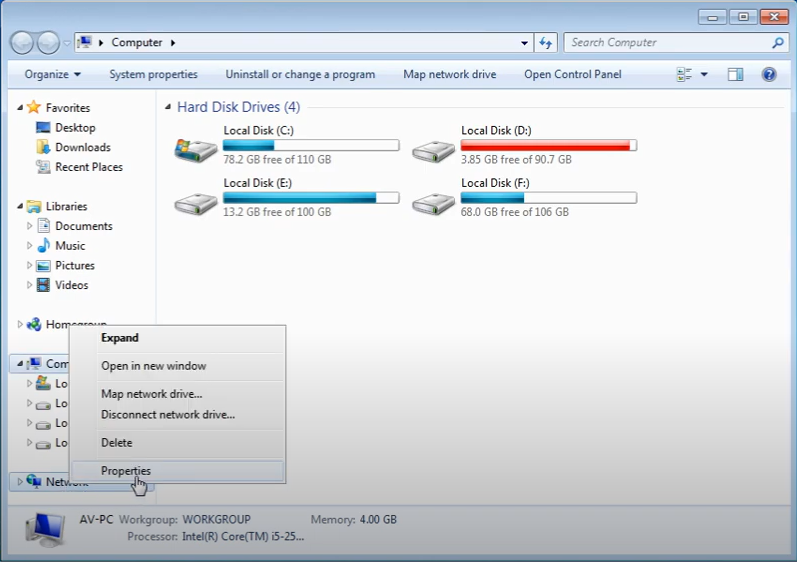Viewport: 797px width, 562px height.
Task: Select Map network drive... in context menu
Action: pos(151,394)
